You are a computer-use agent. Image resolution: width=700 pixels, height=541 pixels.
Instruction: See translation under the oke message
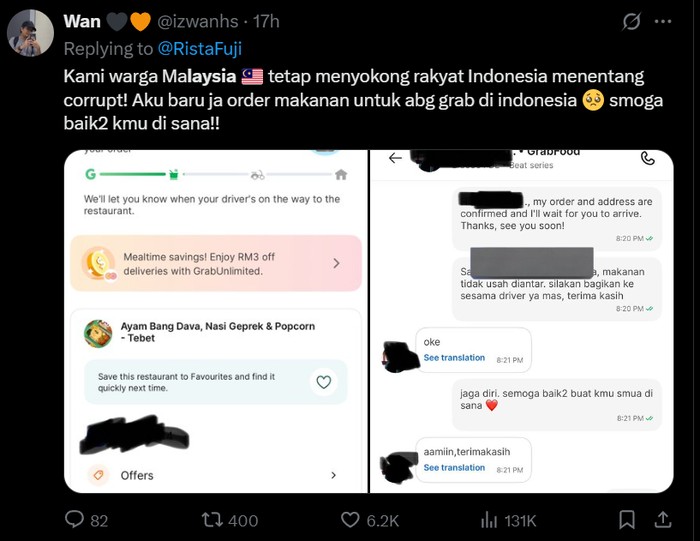click(x=454, y=358)
